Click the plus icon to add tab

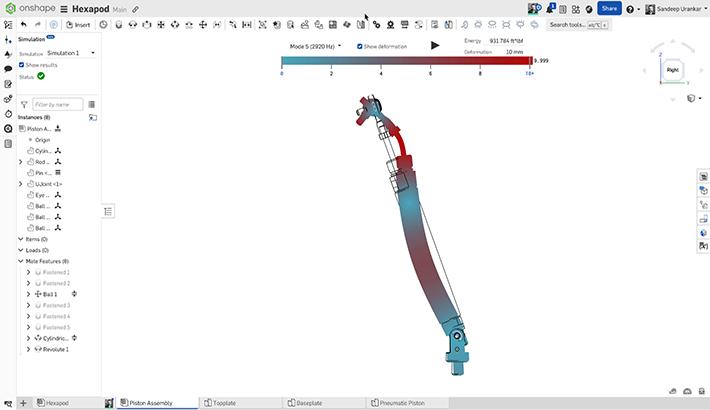click(23, 403)
